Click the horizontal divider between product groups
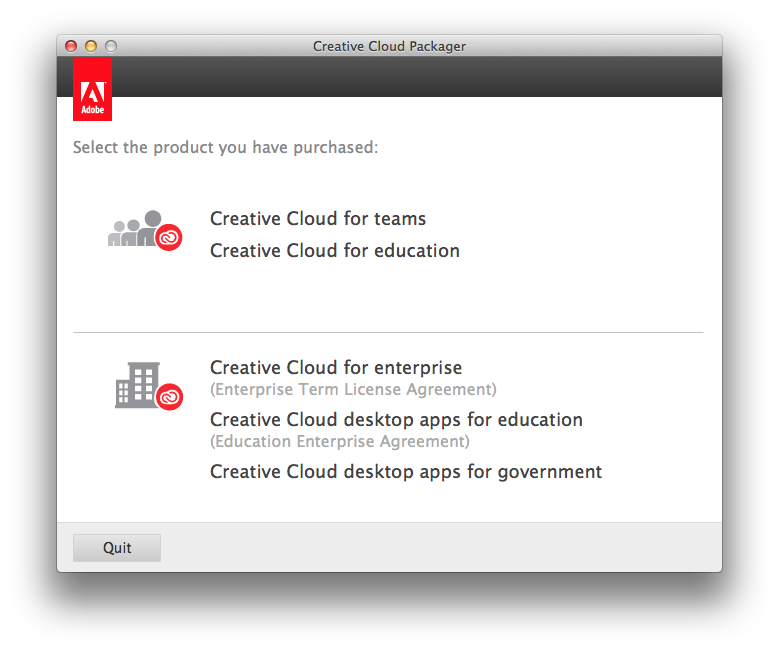Viewport: 779px width, 651px height. (x=388, y=332)
